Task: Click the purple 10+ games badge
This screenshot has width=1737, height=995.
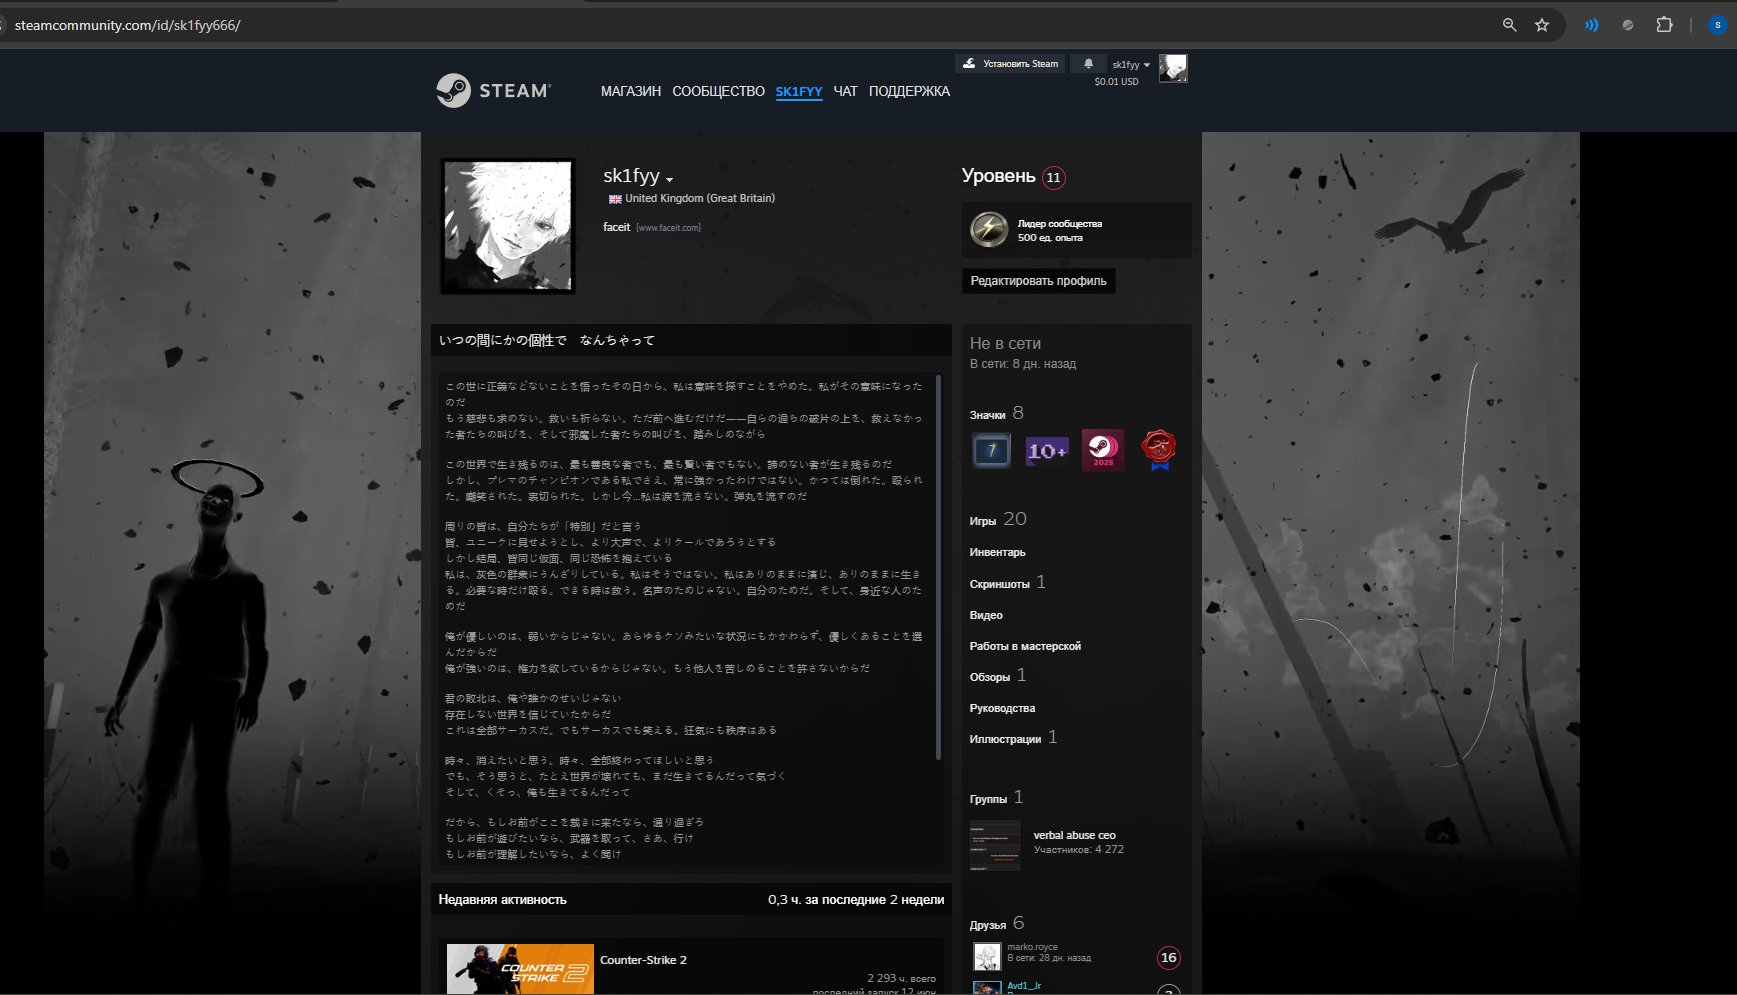Action: click(x=1047, y=450)
